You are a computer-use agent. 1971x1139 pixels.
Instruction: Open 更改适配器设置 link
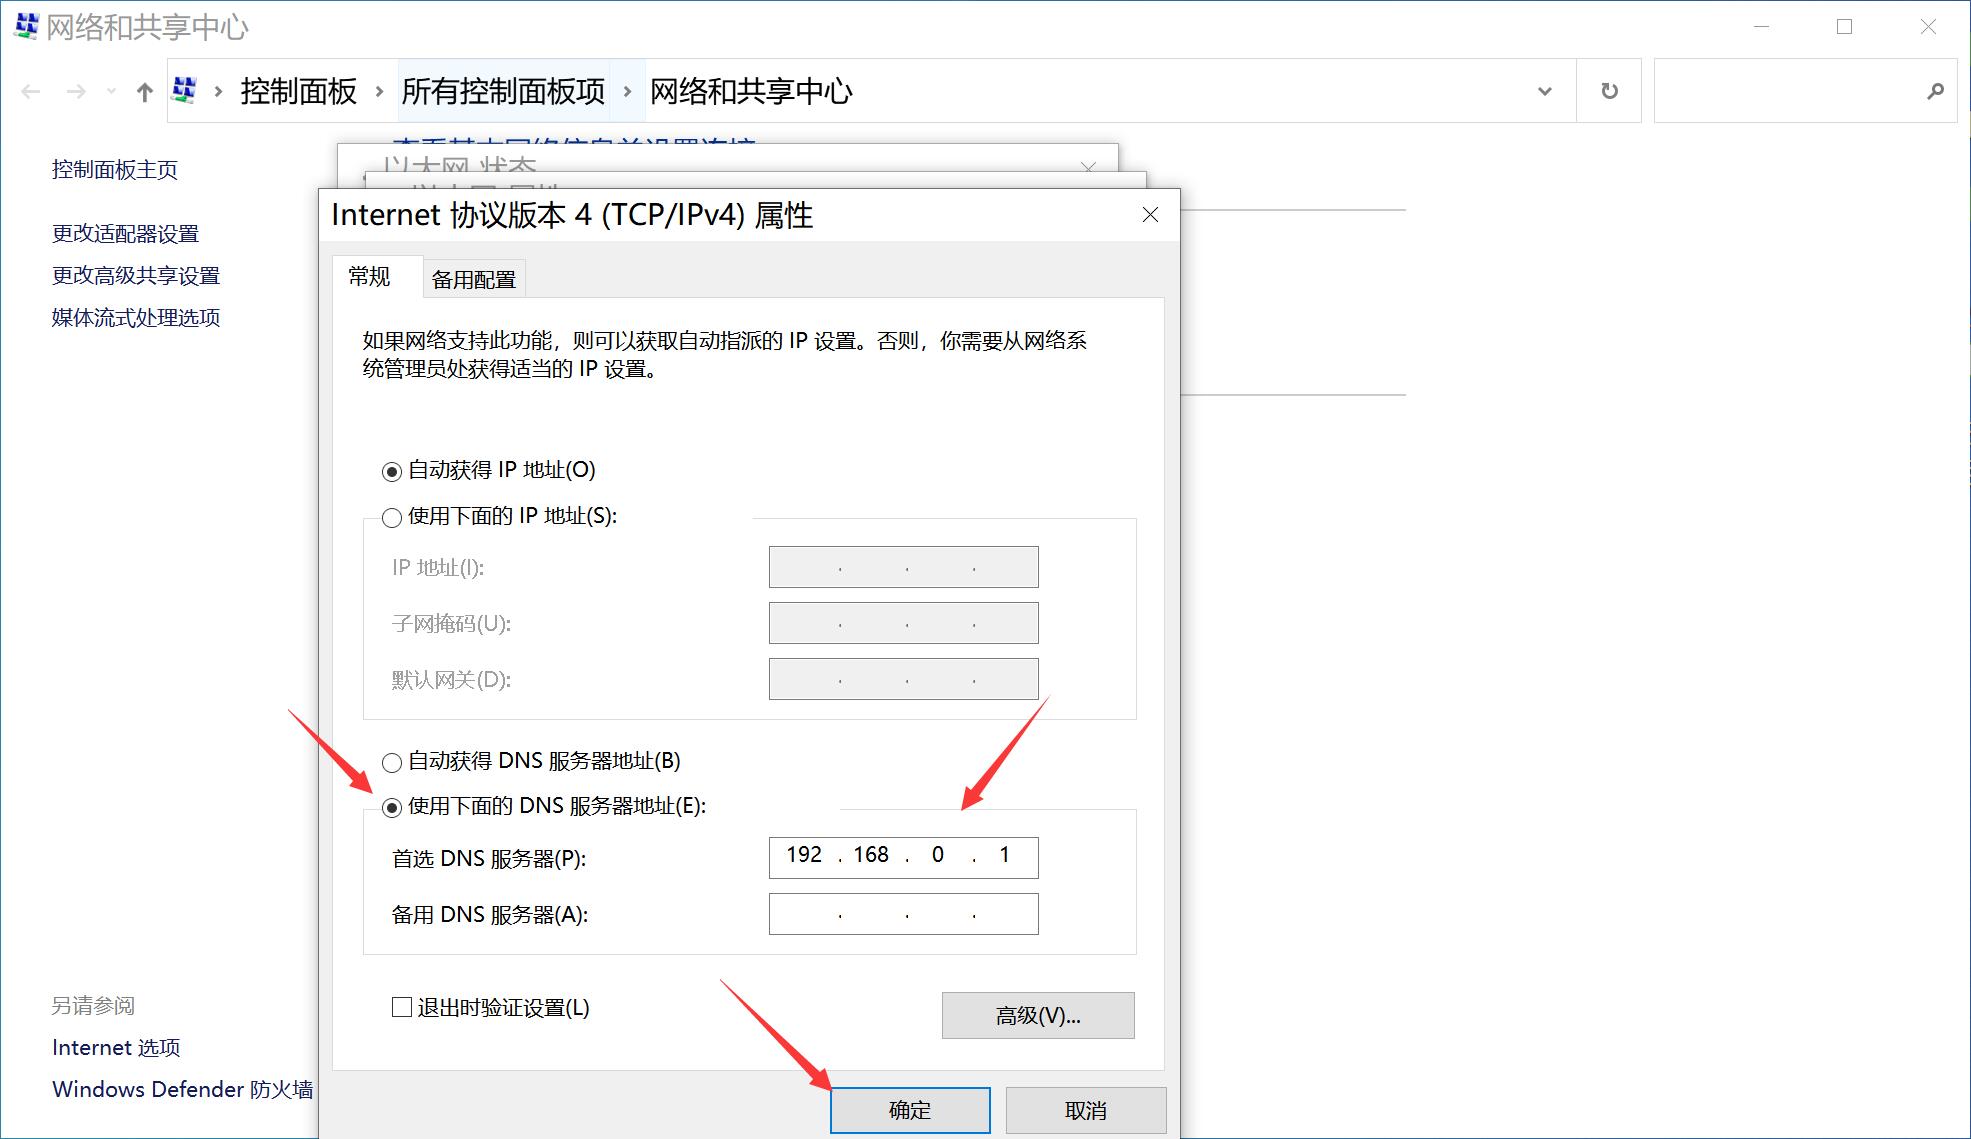126,234
